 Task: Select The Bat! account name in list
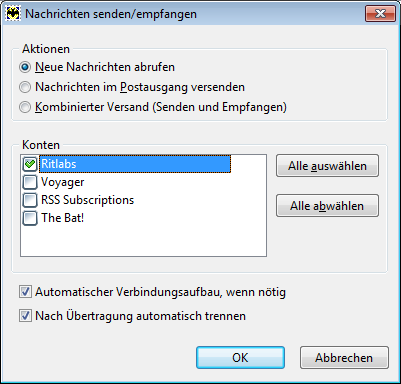(62, 218)
